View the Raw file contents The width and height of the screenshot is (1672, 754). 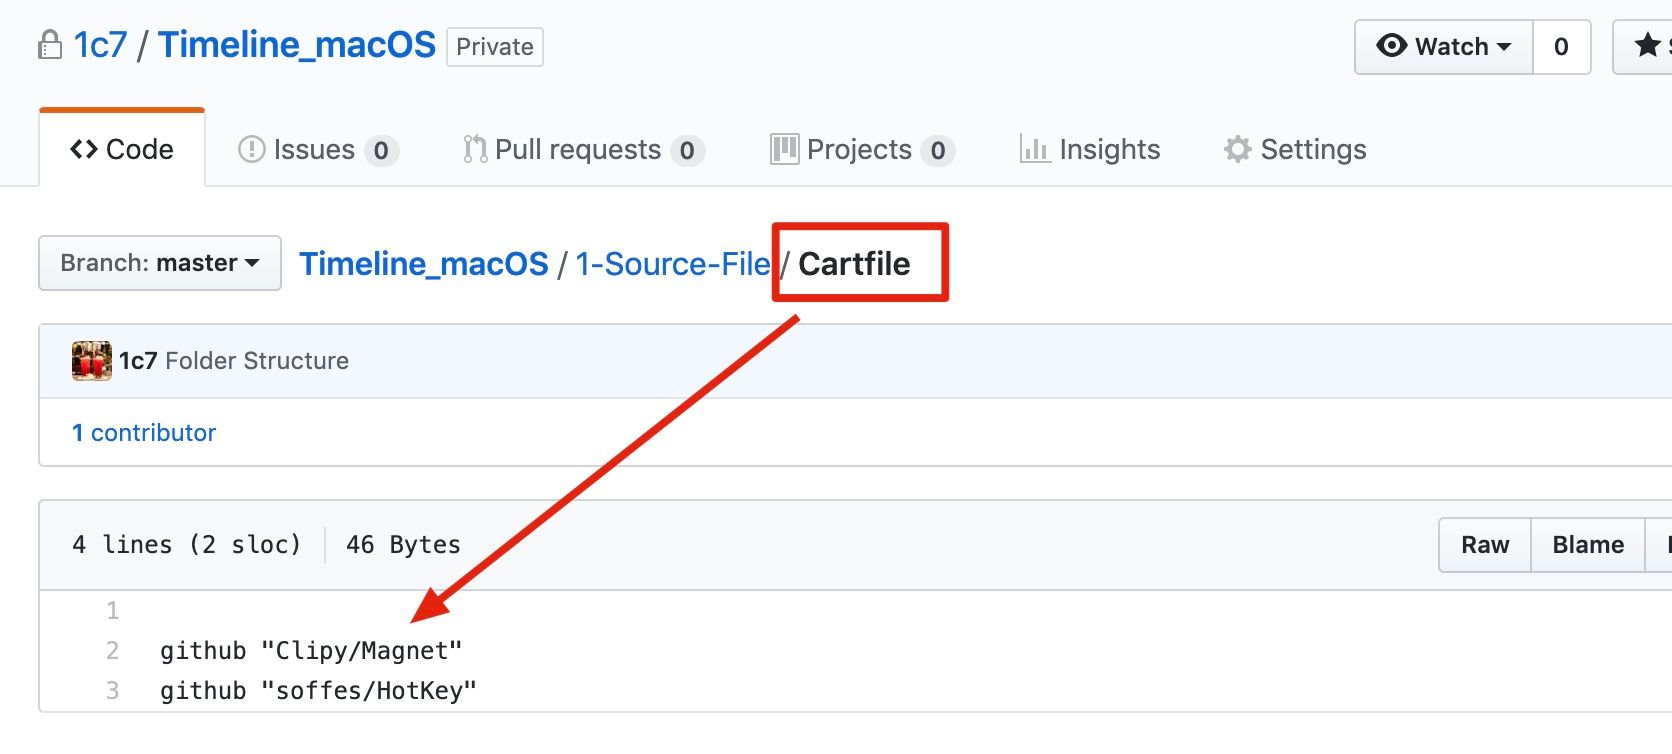click(x=1485, y=545)
